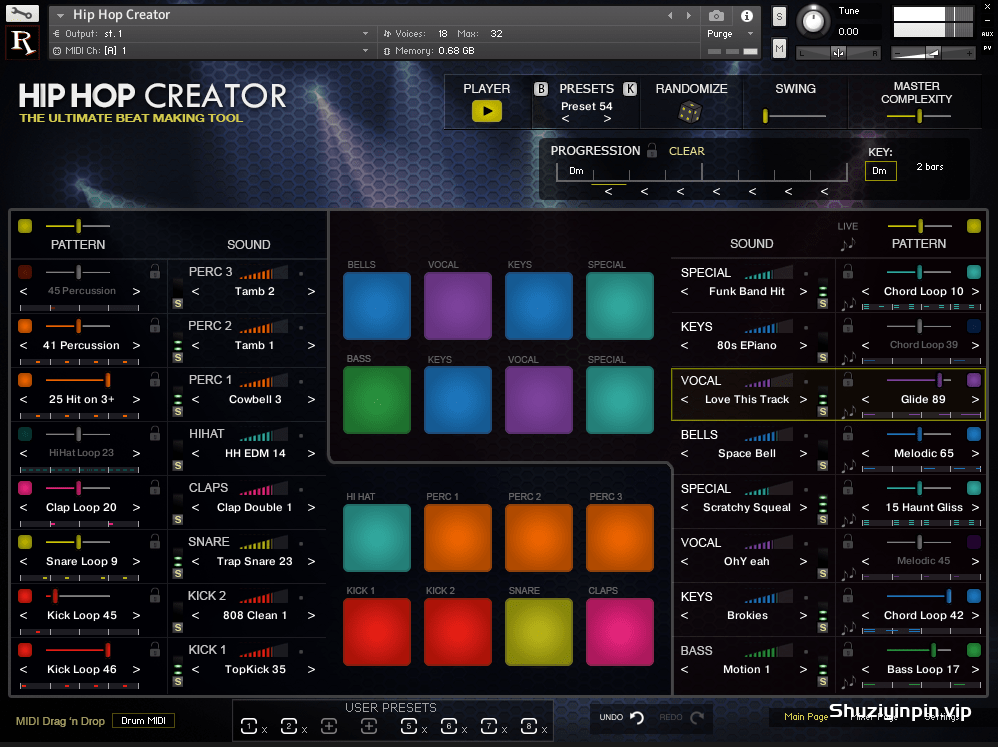
Task: Lock the Kick Loop 46 pattern padlock
Action: point(155,650)
